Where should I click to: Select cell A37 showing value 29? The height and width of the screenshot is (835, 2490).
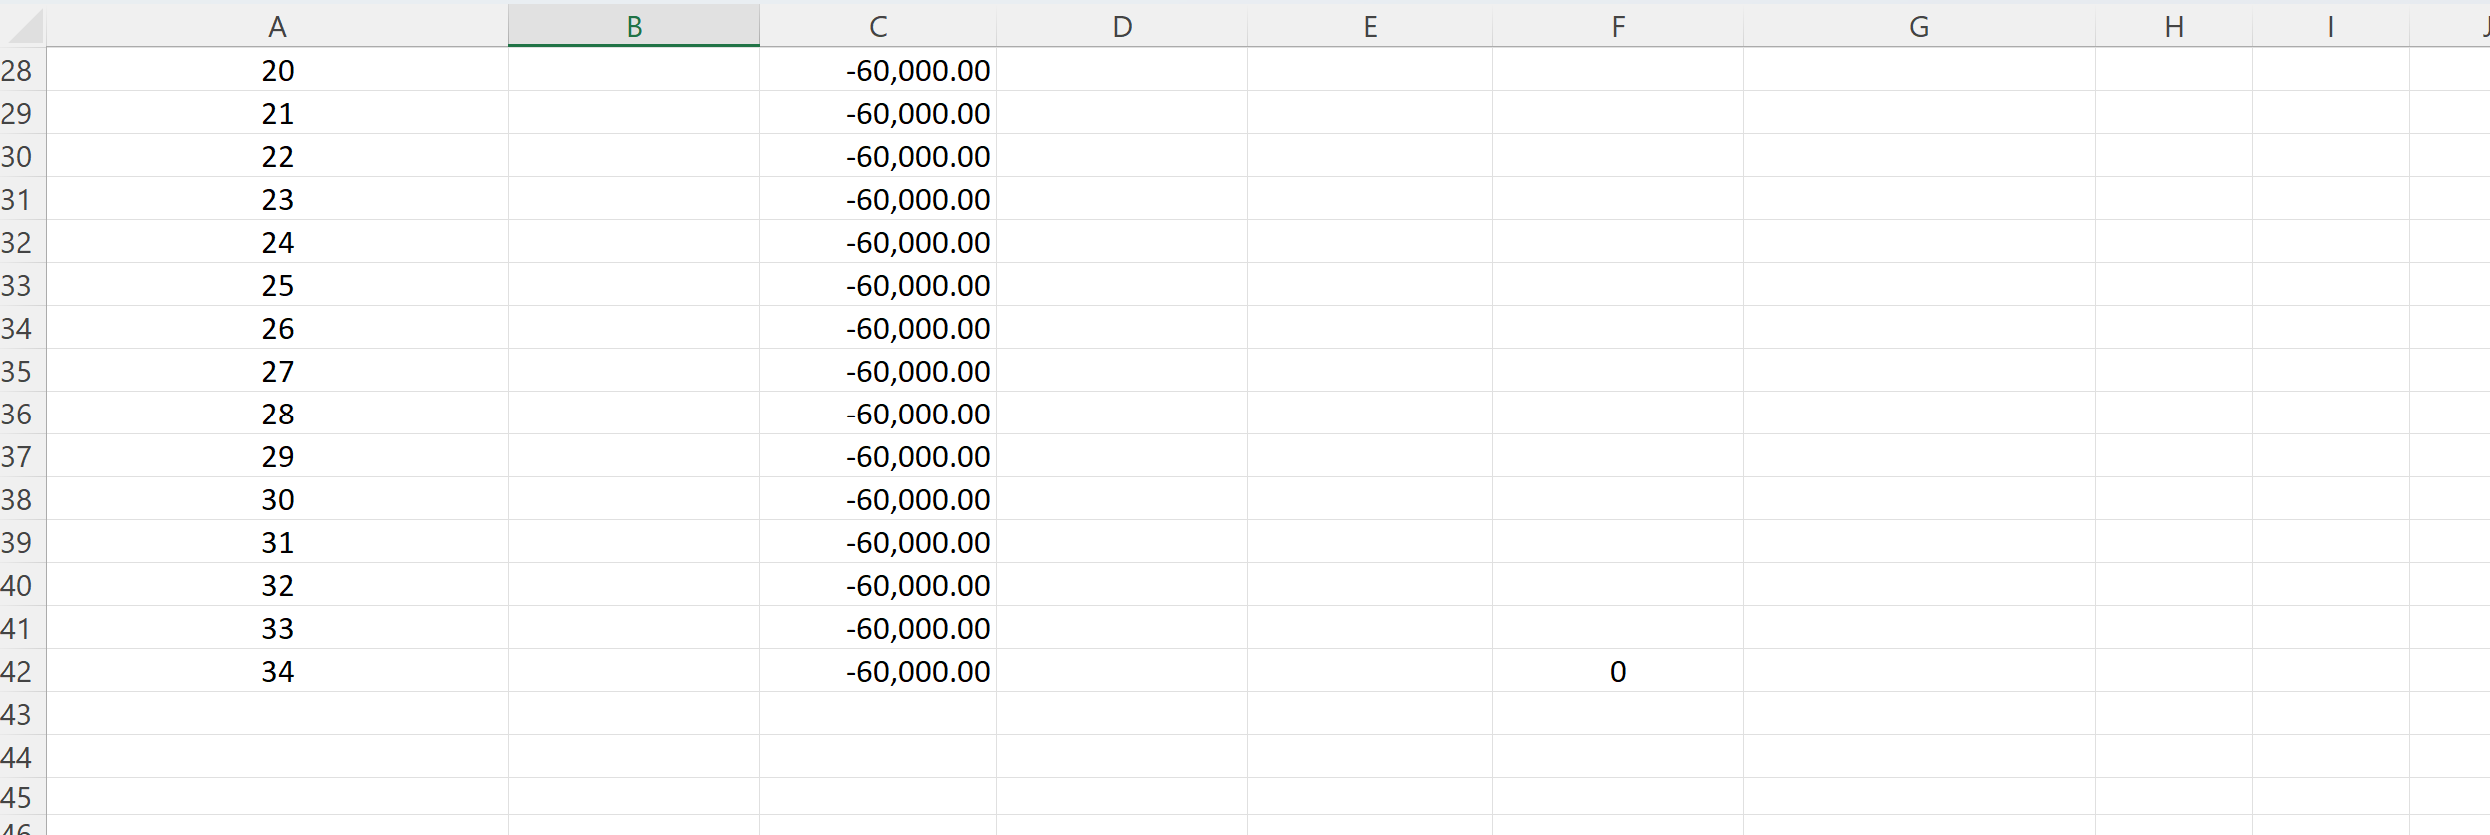pos(277,456)
